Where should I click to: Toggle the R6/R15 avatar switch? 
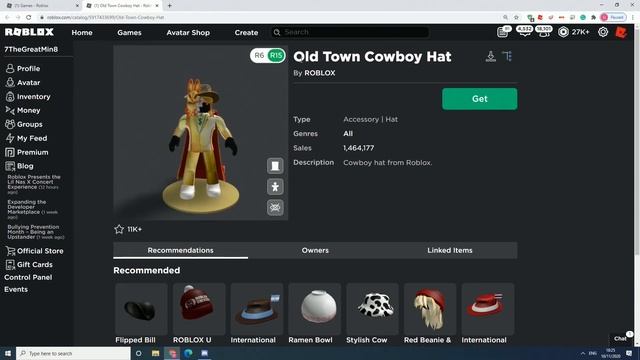tap(268, 56)
